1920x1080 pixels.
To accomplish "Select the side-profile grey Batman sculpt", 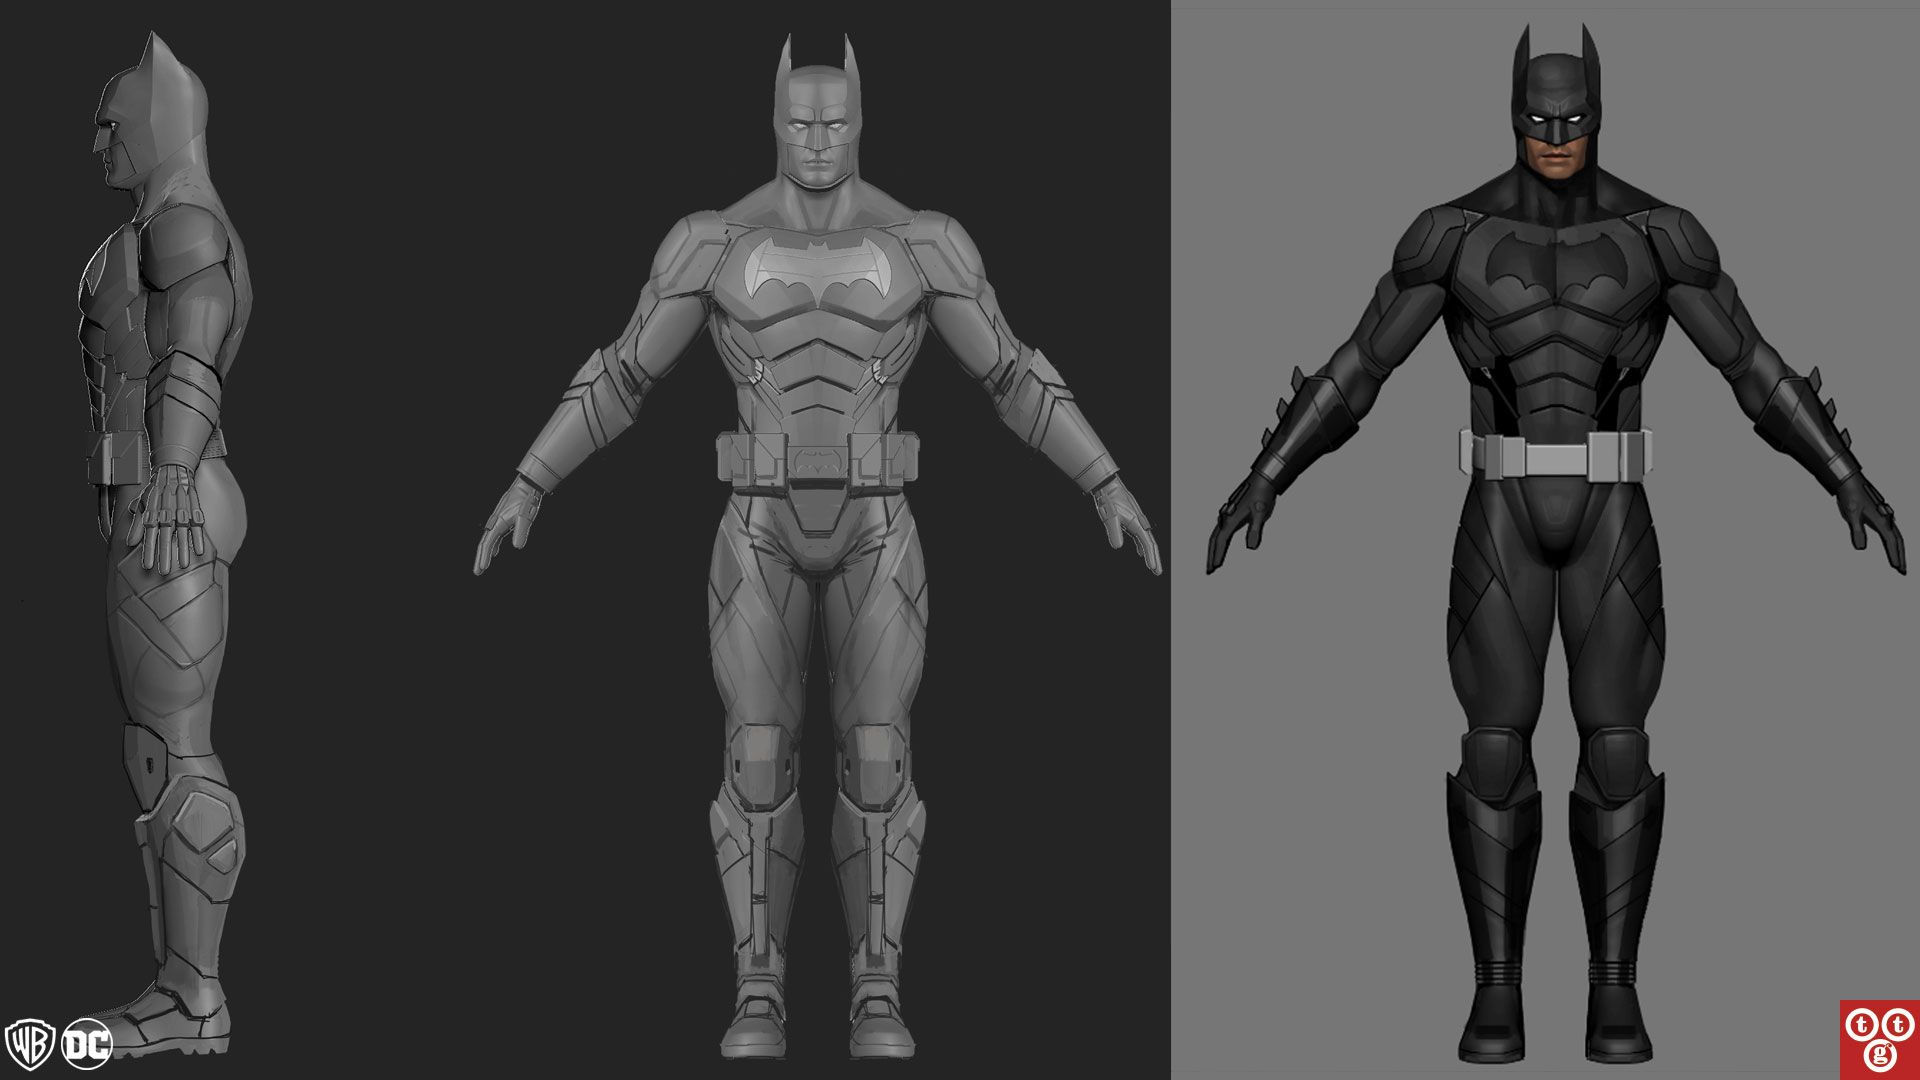I will pyautogui.click(x=165, y=543).
